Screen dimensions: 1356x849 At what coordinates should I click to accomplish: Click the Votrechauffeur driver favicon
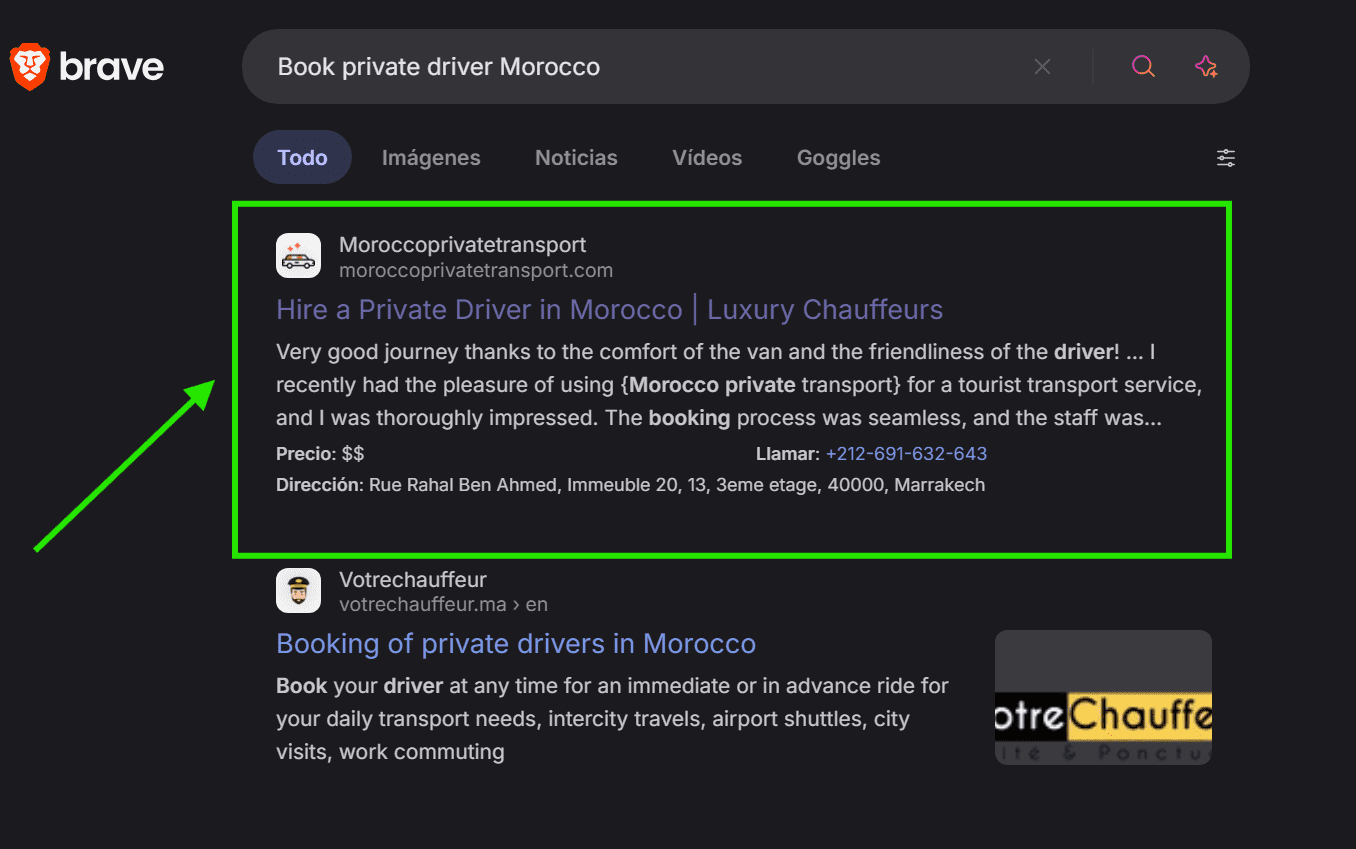coord(298,591)
